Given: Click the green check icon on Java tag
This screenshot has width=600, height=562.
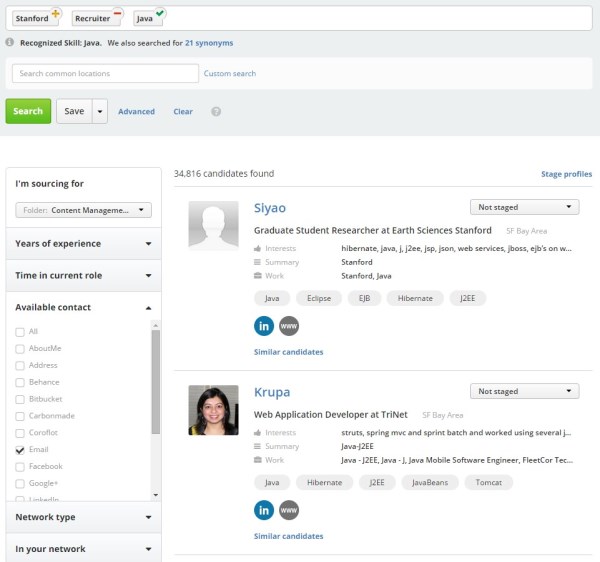Looking at the screenshot, I should (x=160, y=13).
